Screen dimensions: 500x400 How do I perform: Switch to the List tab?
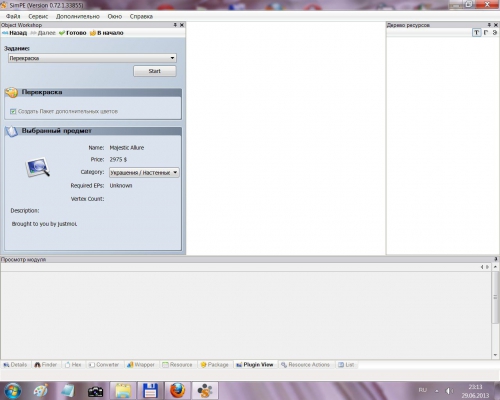[346, 365]
